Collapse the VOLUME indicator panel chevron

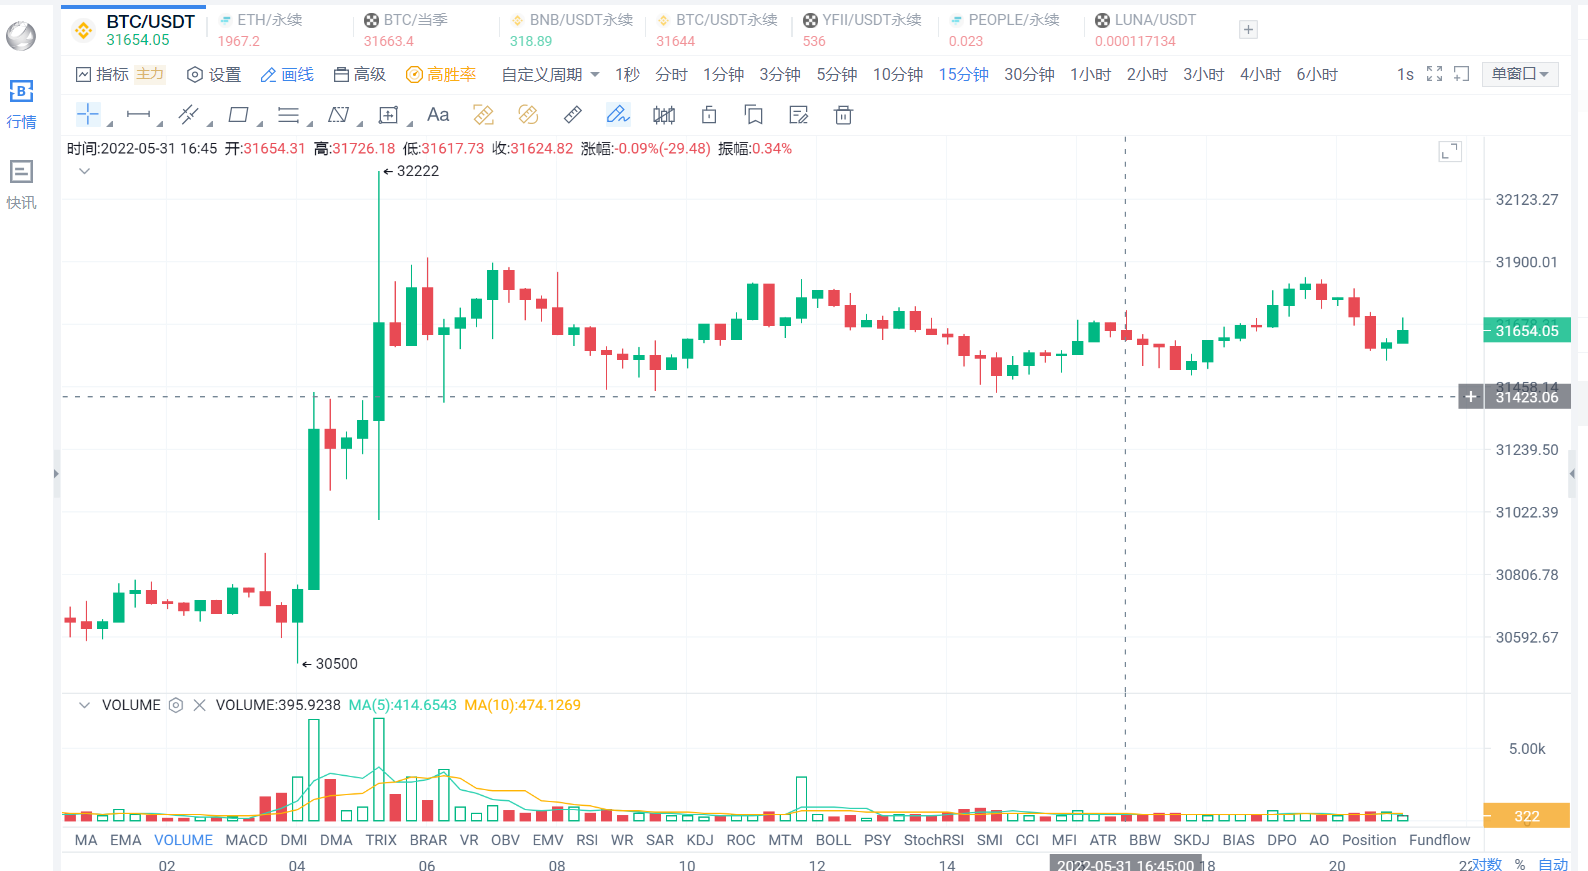(x=84, y=705)
